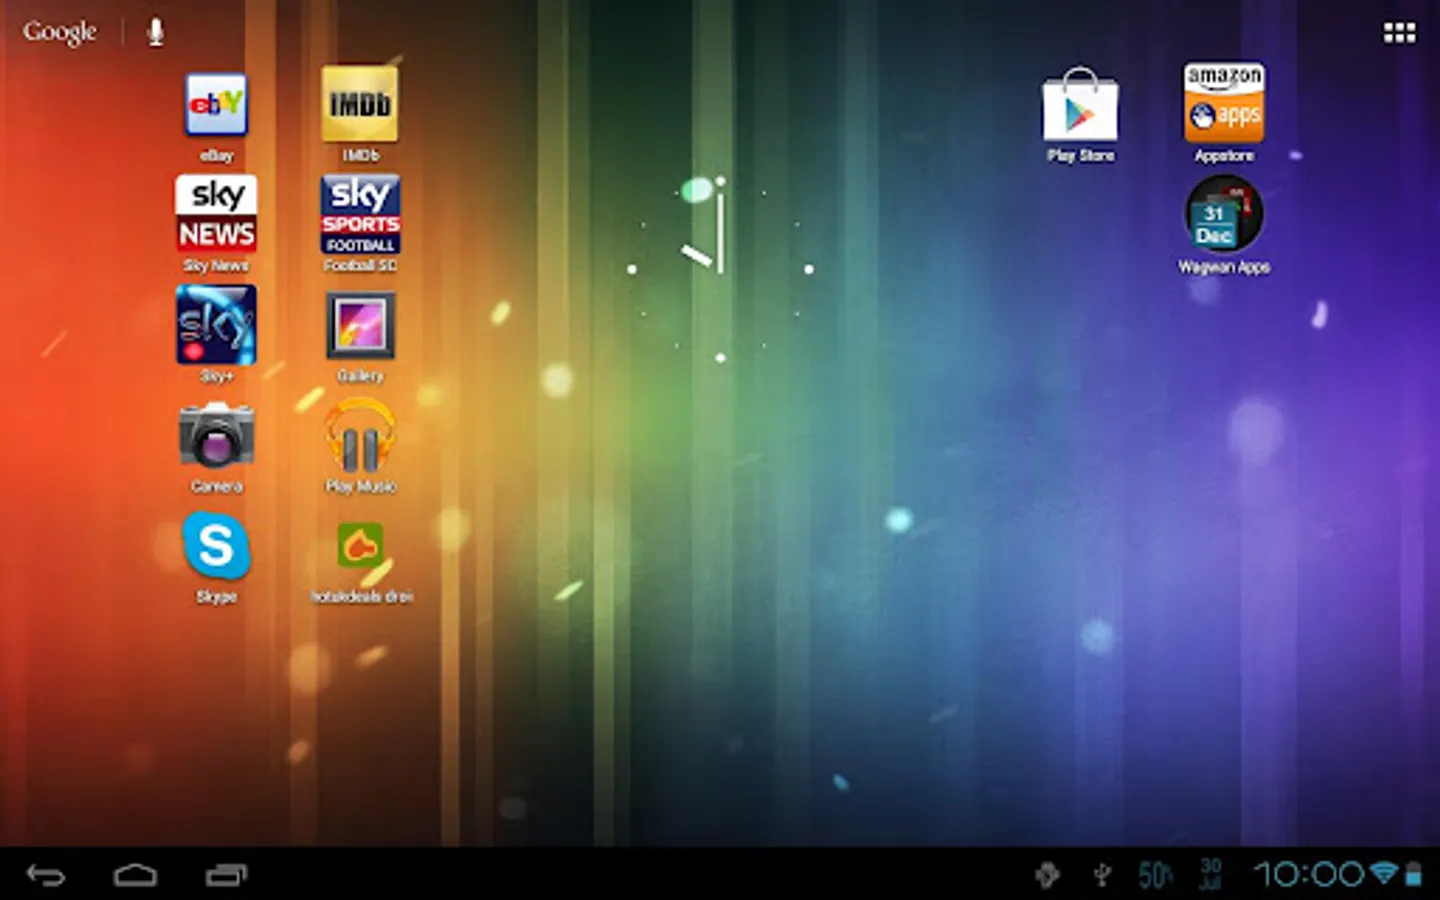Open the Play Store
1440x900 pixels.
coord(1080,105)
